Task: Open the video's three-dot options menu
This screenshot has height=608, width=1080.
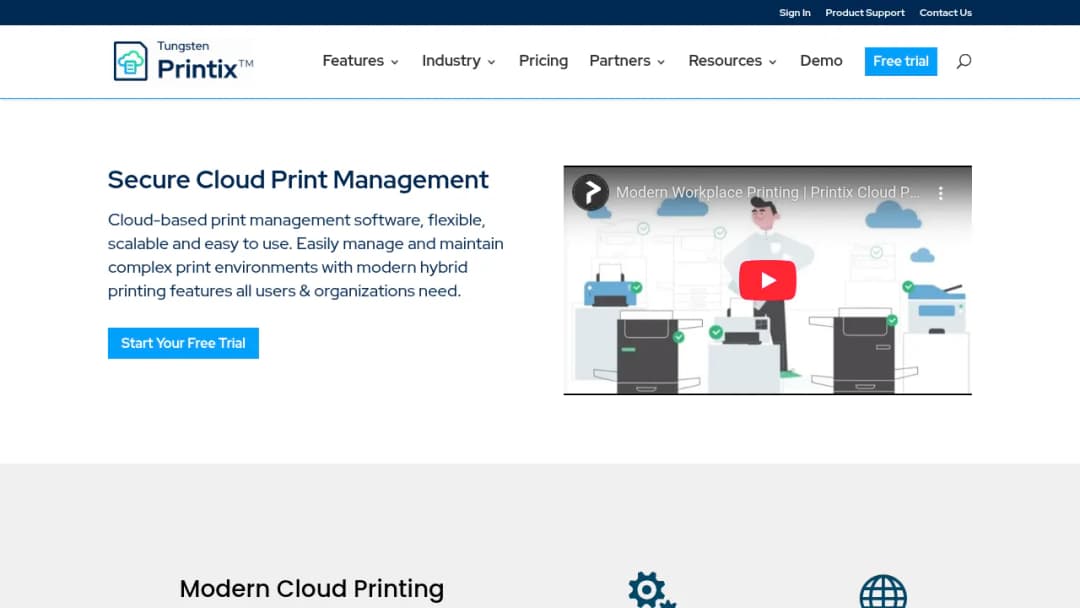Action: point(940,193)
